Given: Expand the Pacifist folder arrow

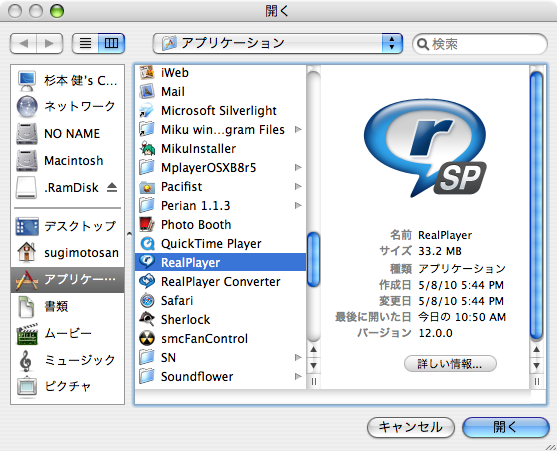Looking at the screenshot, I should pos(298,186).
